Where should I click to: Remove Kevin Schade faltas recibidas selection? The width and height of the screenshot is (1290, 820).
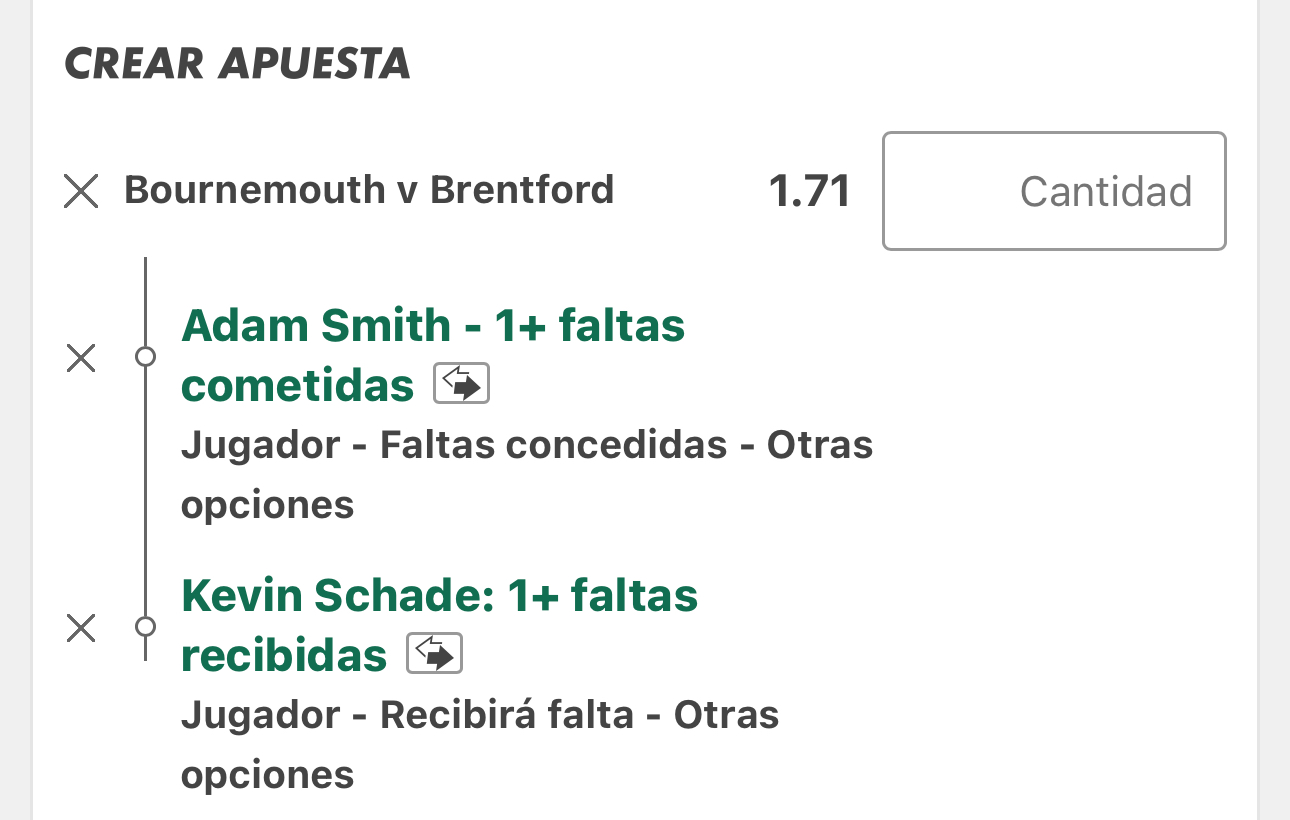click(81, 628)
